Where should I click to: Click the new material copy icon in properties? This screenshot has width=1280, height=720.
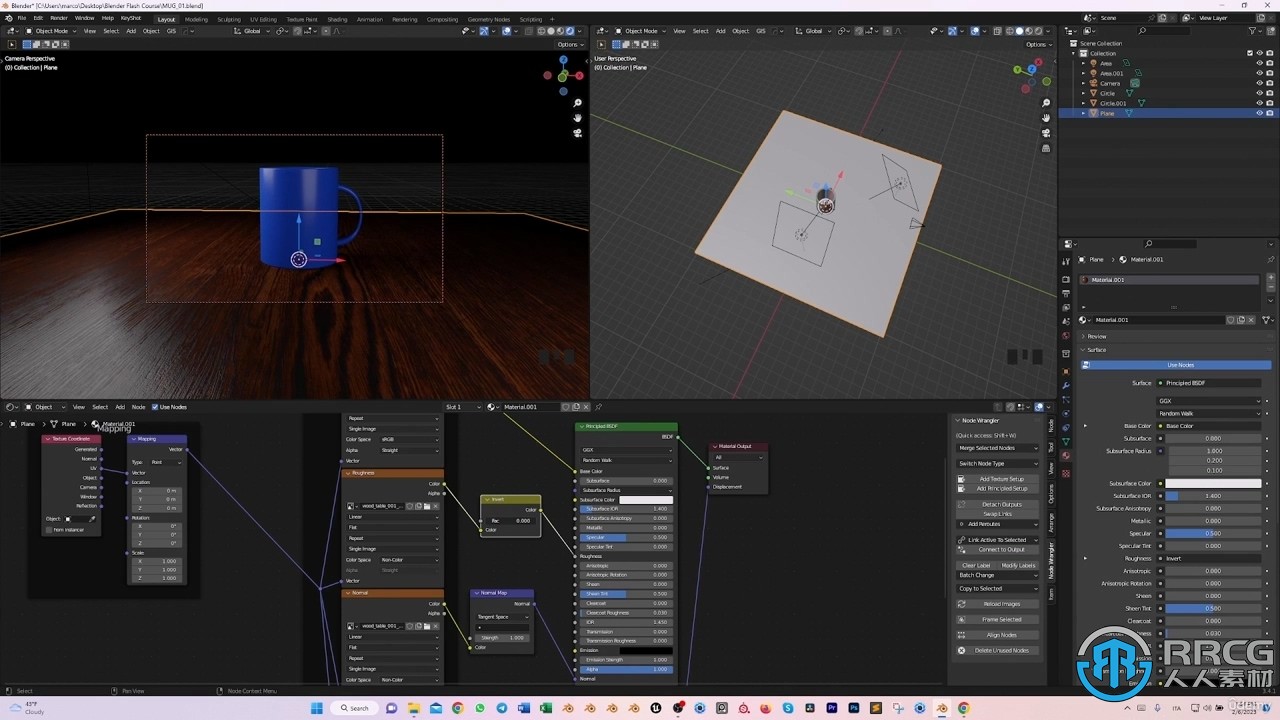[x=1241, y=320]
